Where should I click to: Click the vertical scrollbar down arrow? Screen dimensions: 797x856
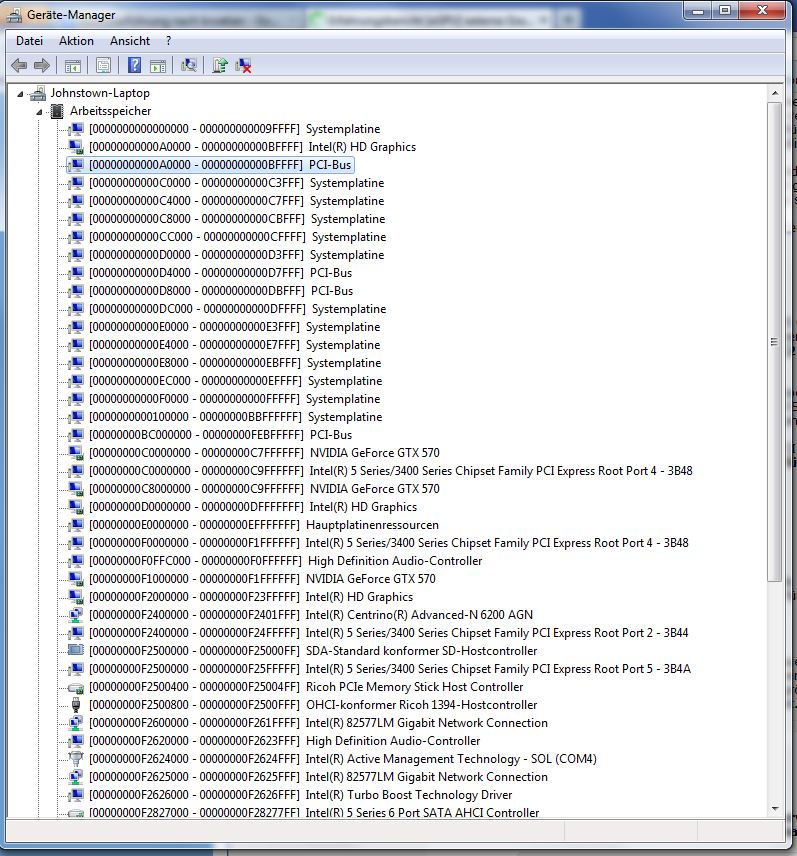click(775, 809)
